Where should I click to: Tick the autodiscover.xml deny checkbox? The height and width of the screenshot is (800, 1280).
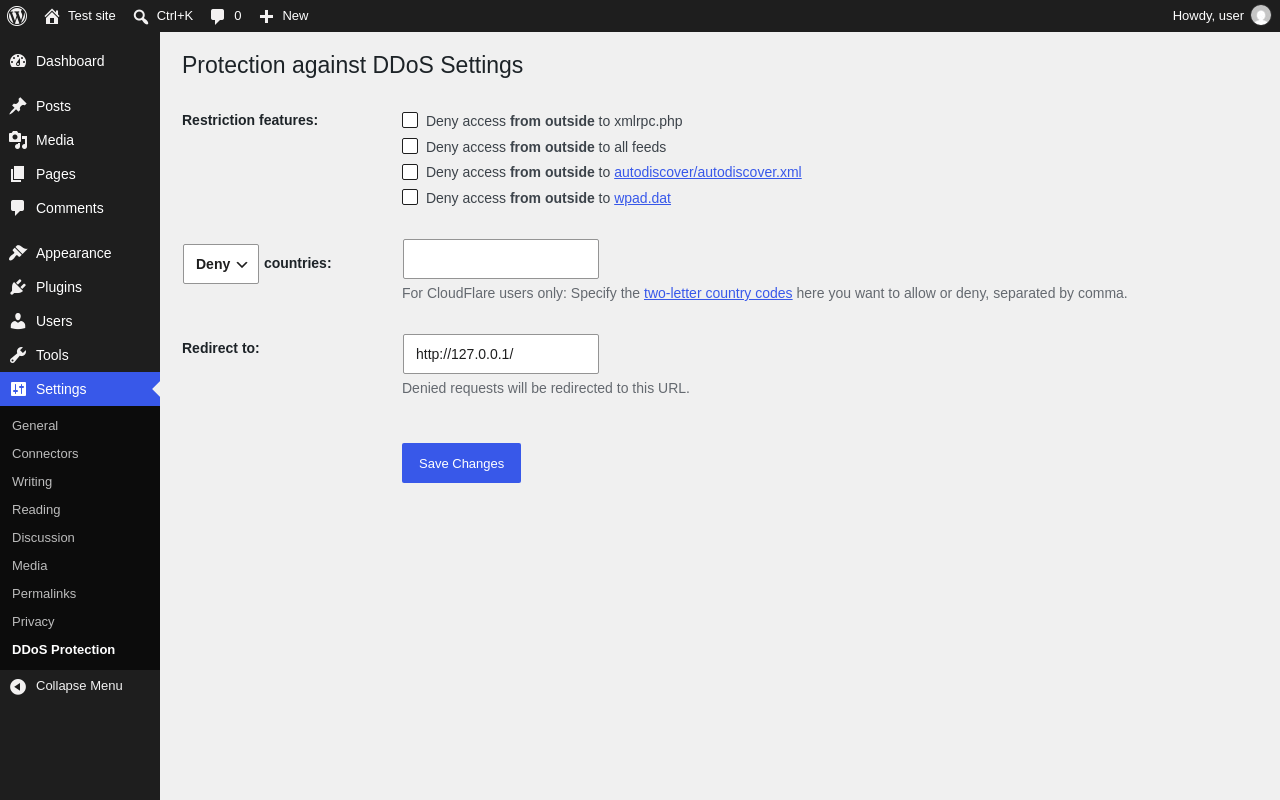pyautogui.click(x=410, y=172)
